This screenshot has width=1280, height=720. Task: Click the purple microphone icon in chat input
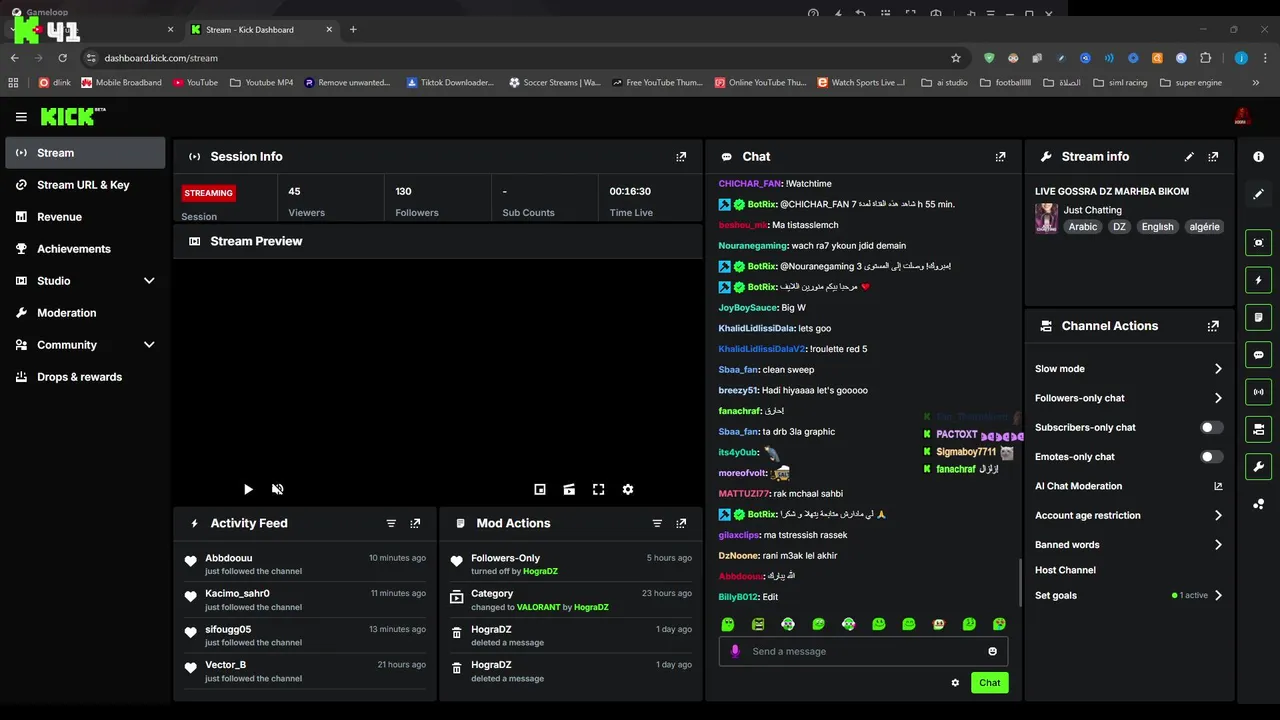point(735,651)
